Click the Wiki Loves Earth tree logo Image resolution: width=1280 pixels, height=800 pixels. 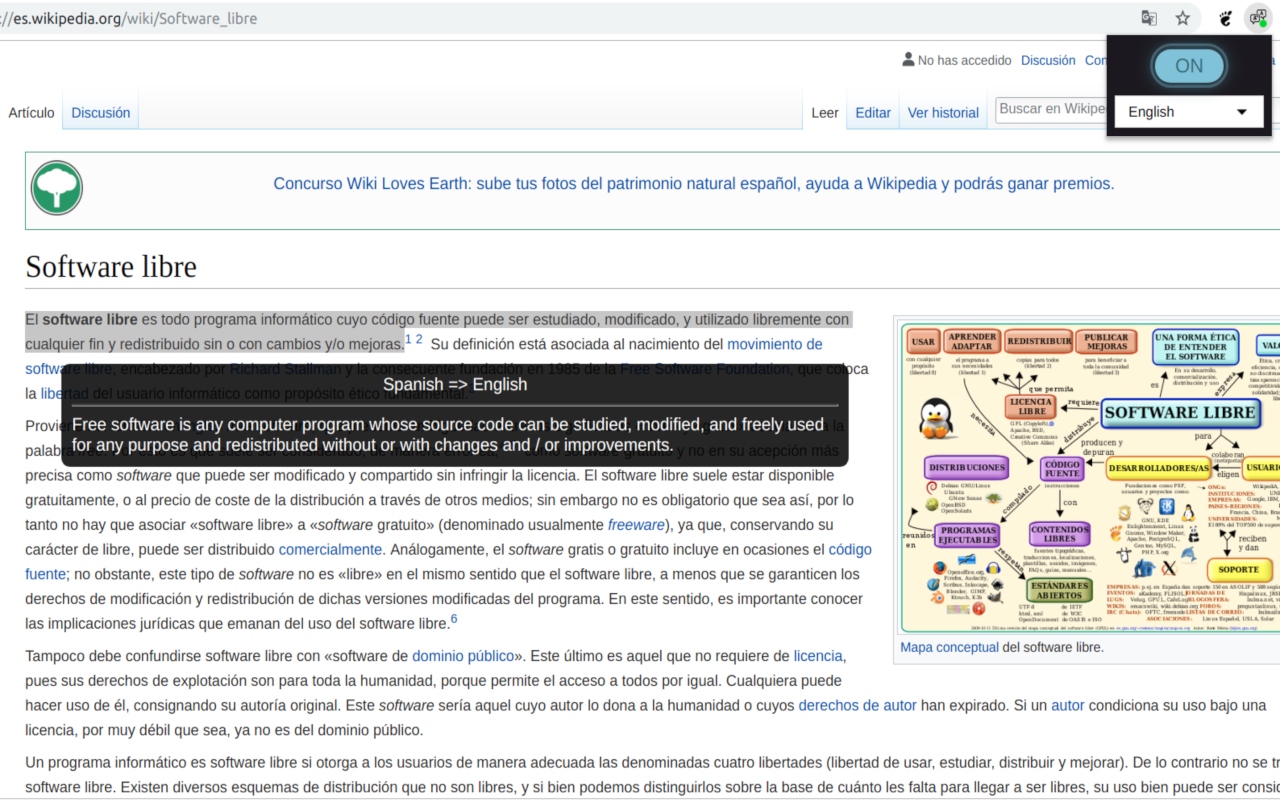[x=56, y=188]
